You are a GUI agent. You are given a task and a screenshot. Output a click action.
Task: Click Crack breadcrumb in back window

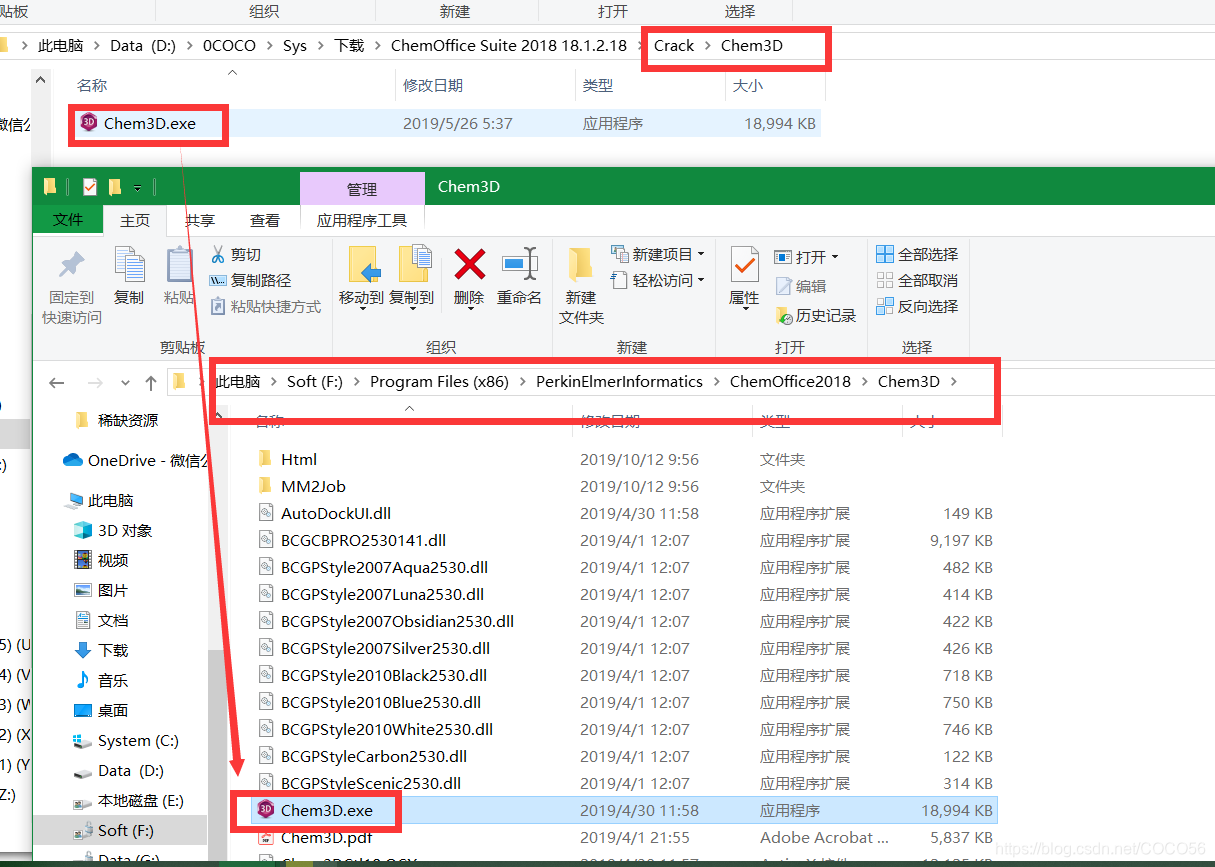click(674, 45)
